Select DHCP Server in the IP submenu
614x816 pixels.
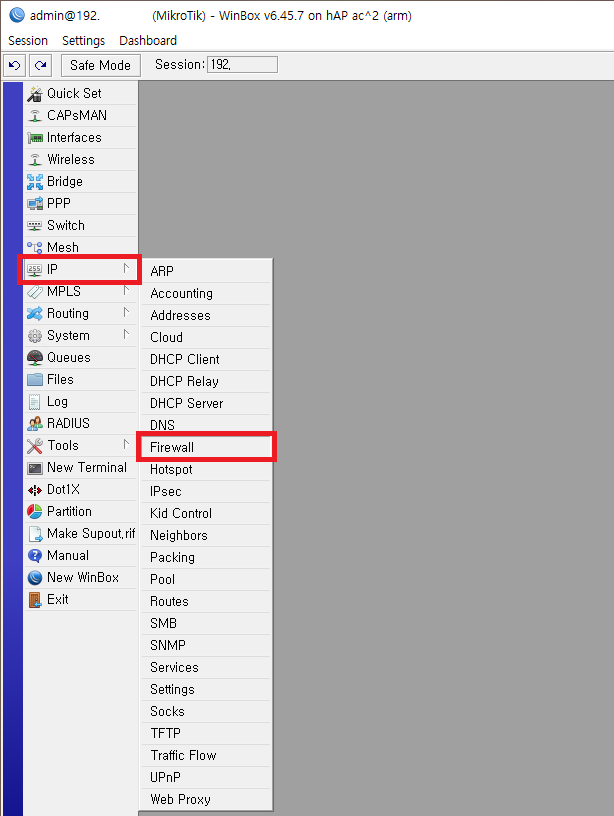206,403
